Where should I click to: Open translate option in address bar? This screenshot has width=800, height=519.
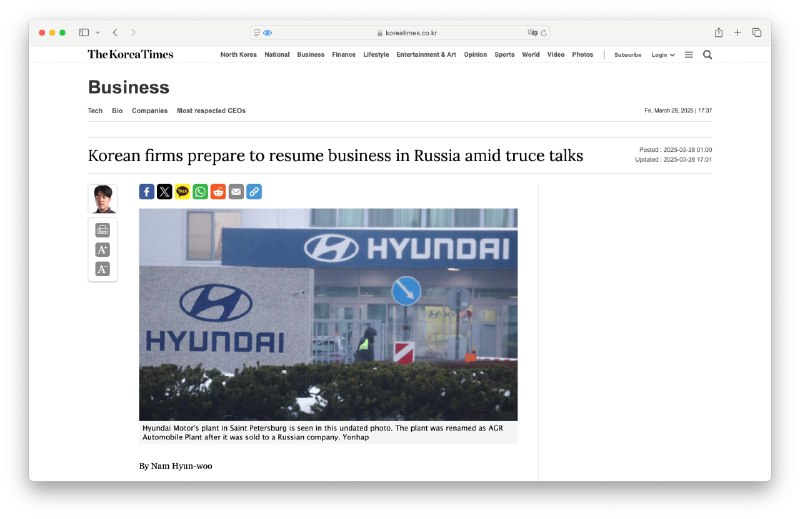(x=532, y=33)
